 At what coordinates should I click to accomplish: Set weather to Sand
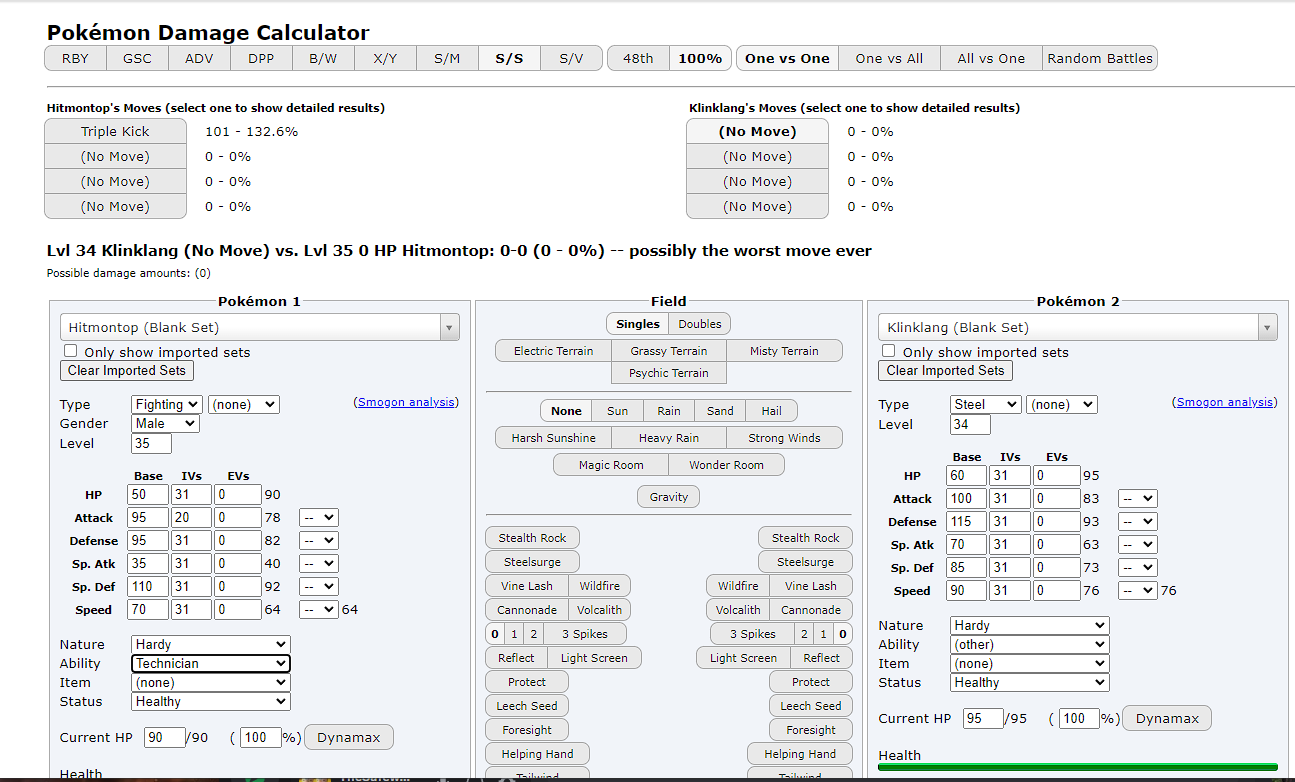(720, 411)
